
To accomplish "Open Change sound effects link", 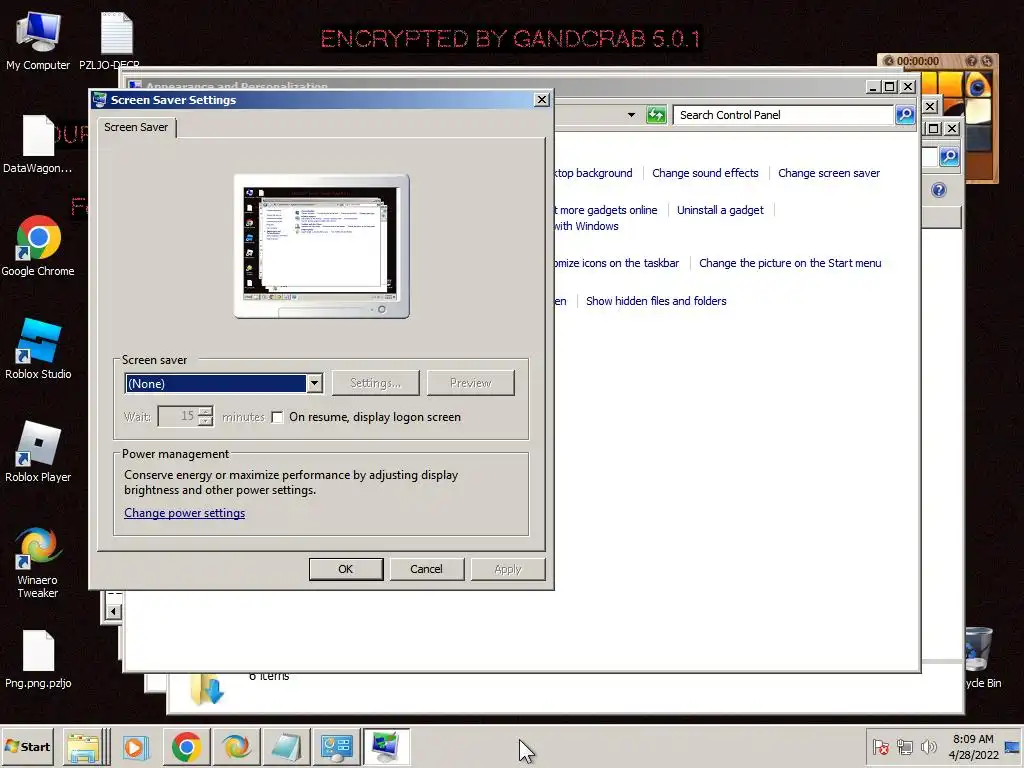I will click(705, 173).
